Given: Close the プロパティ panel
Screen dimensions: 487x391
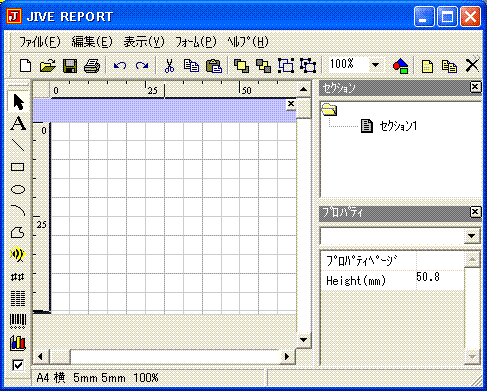Looking at the screenshot, I should 475,212.
